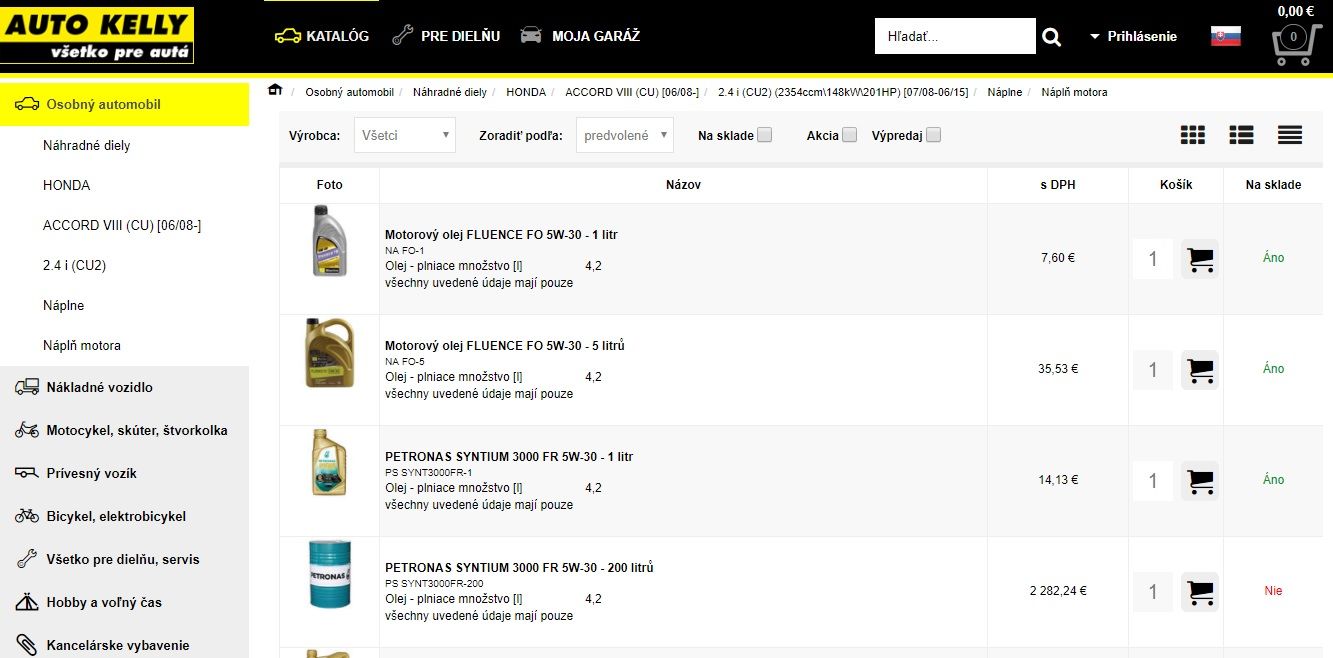Click ACCORD VIII (CU) [06/08-] breadcrumb link
Image resolution: width=1333 pixels, height=658 pixels.
[632, 92]
